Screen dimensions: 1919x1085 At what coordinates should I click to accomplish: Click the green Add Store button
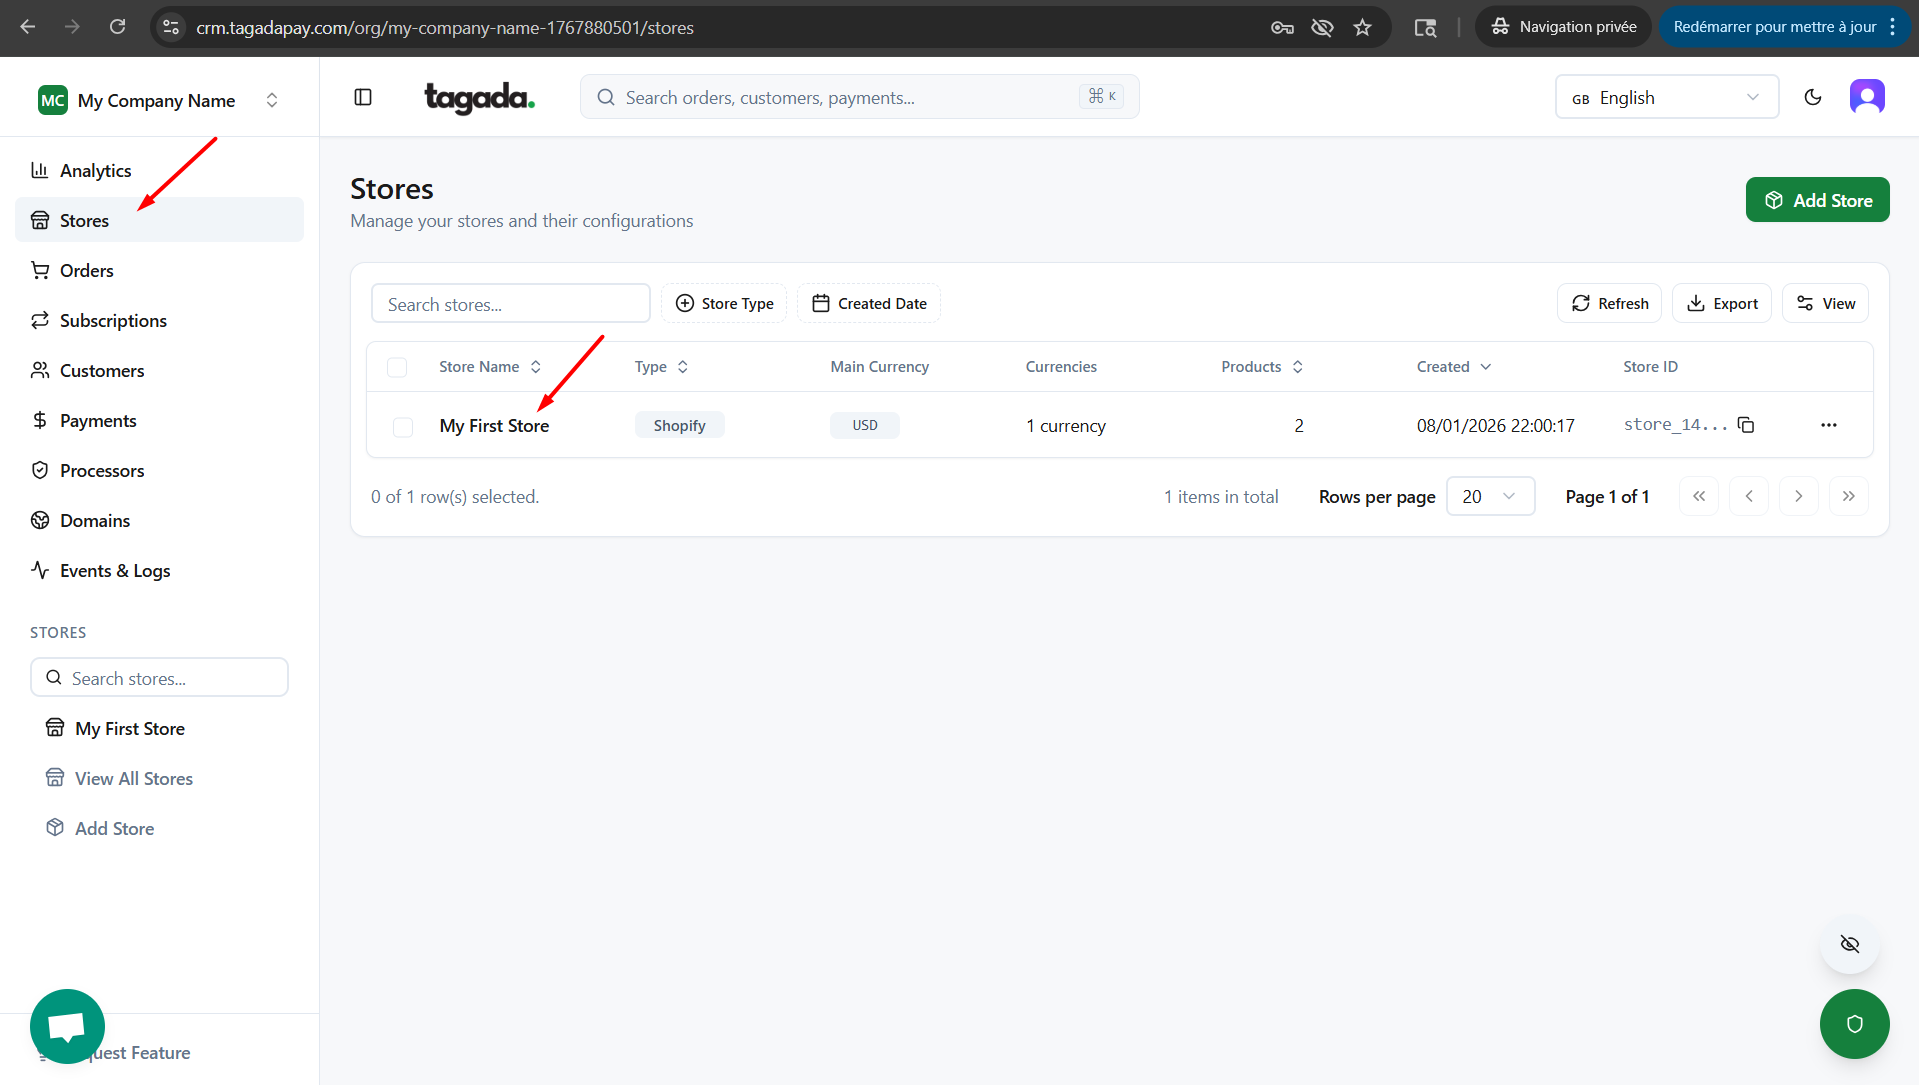click(1816, 200)
